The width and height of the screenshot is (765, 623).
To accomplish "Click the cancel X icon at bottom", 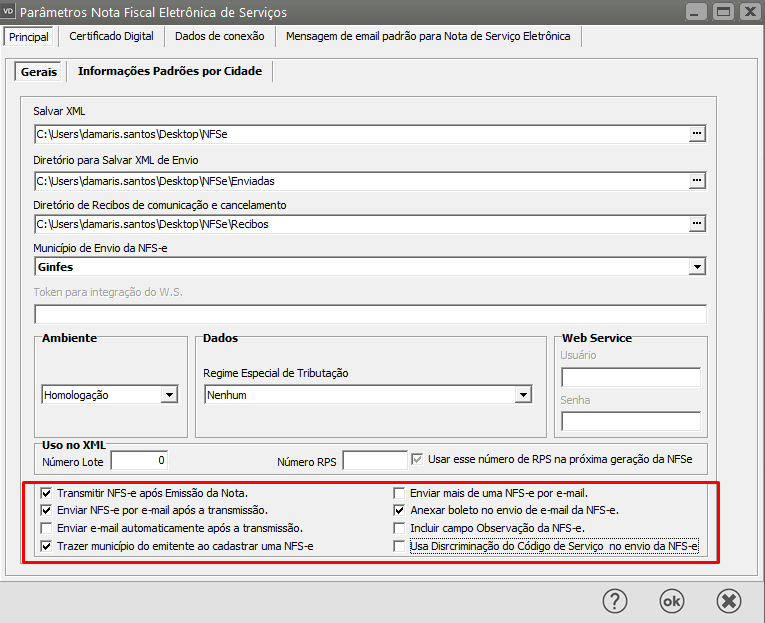I will (x=729, y=601).
